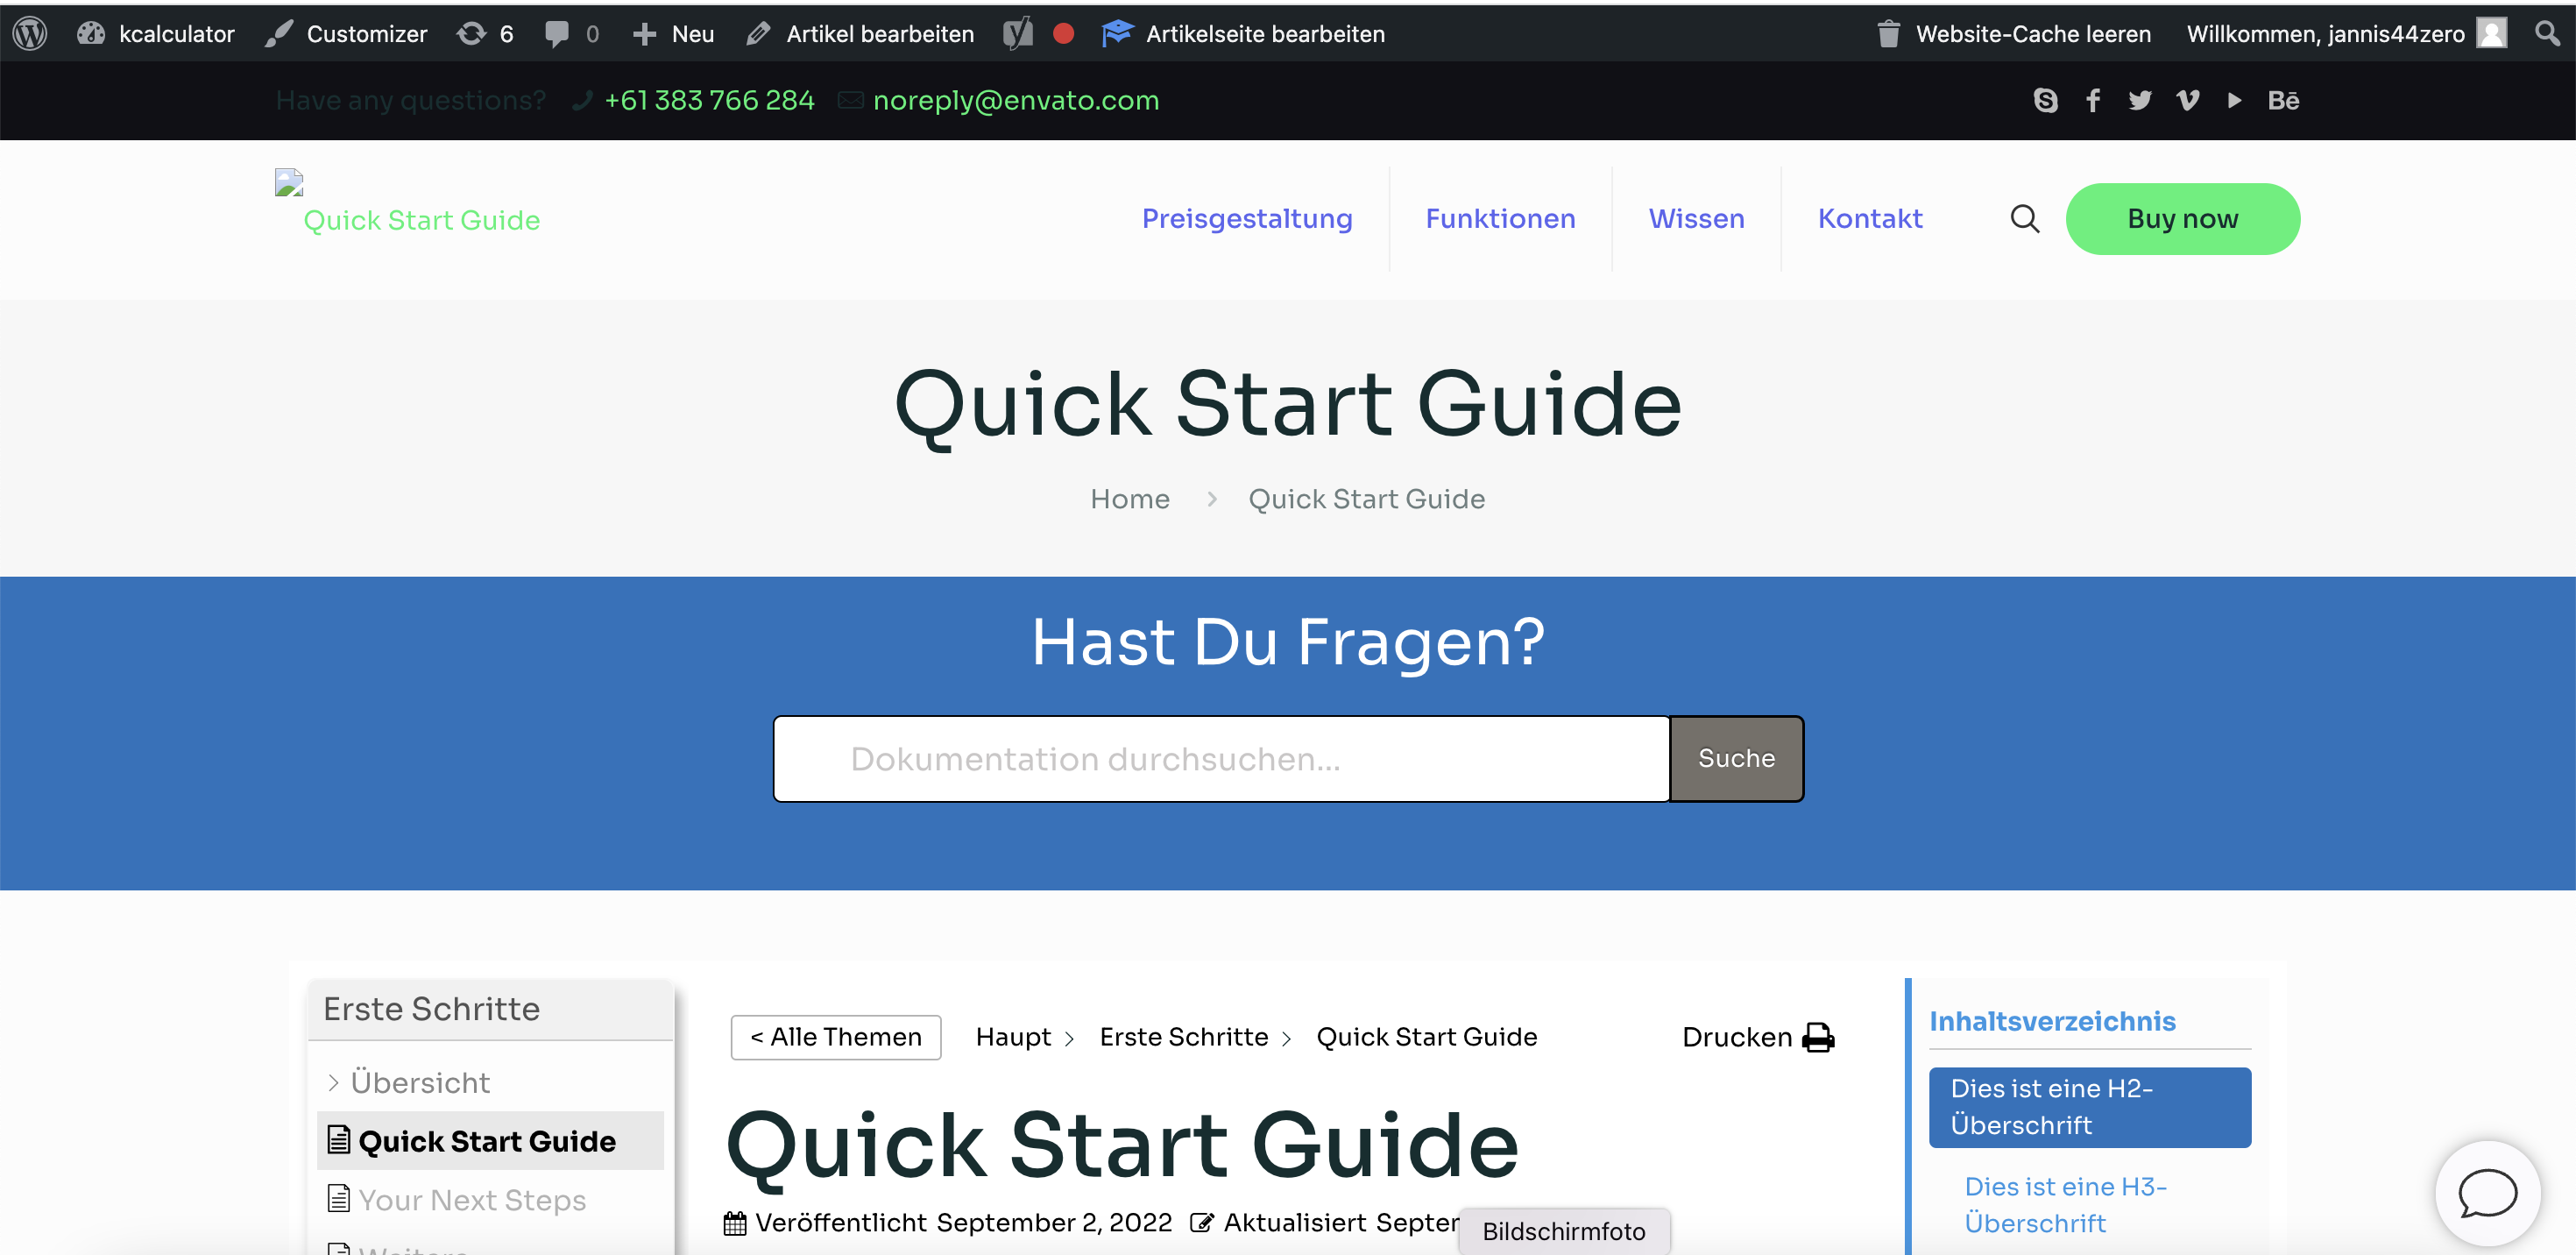The width and height of the screenshot is (2576, 1255).
Task: Click the header search magnifier icon
Action: click(2025, 218)
